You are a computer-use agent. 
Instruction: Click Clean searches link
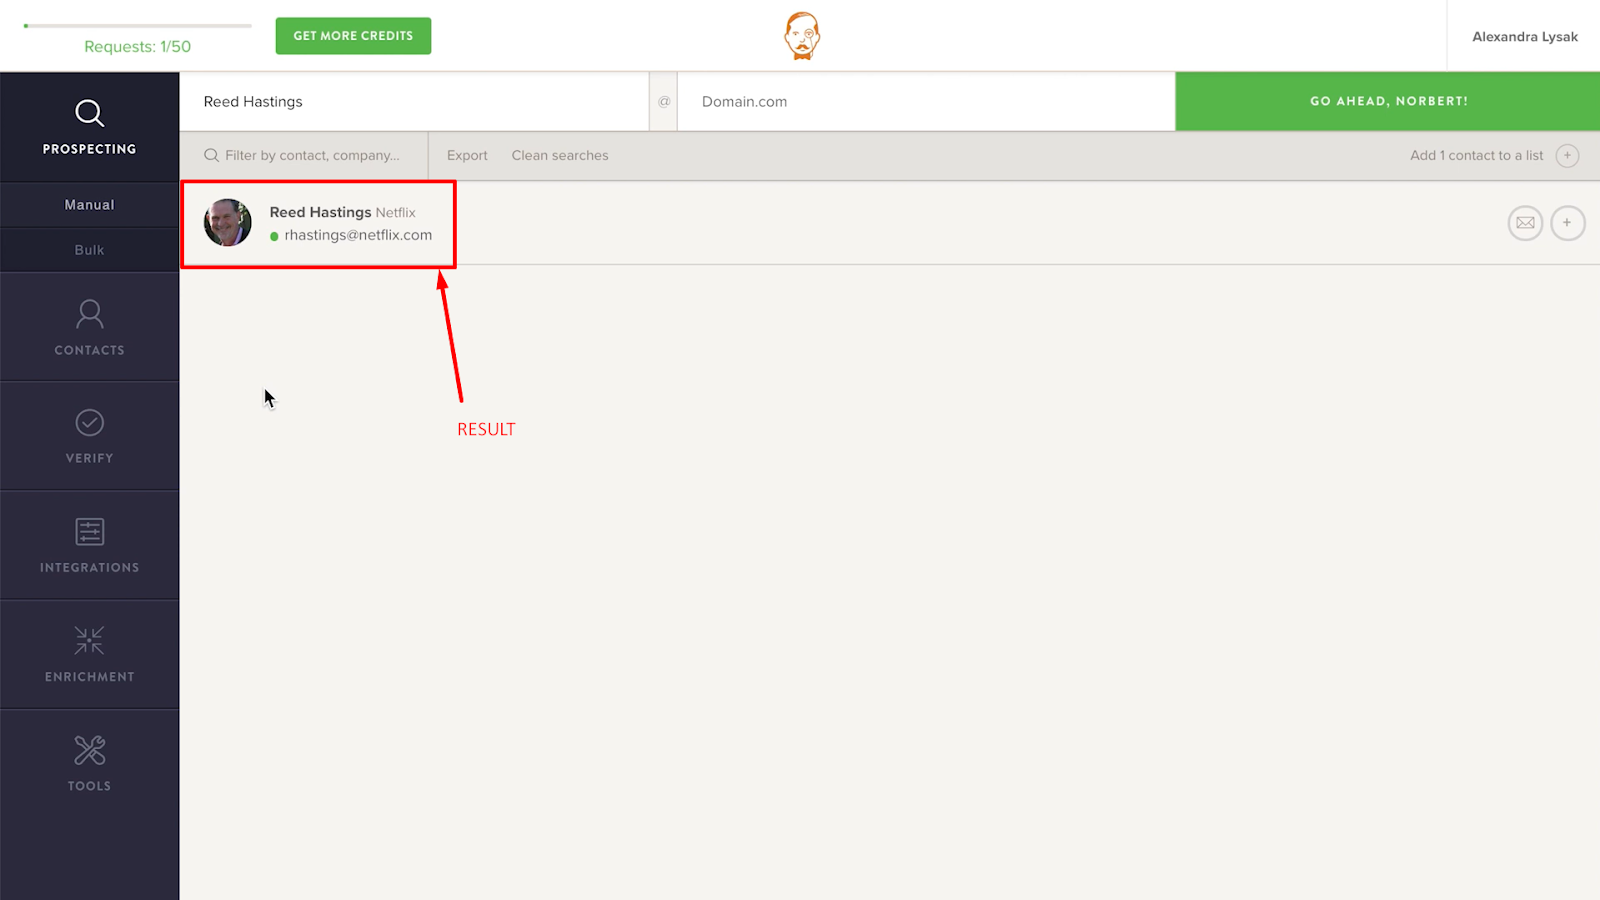pos(560,155)
